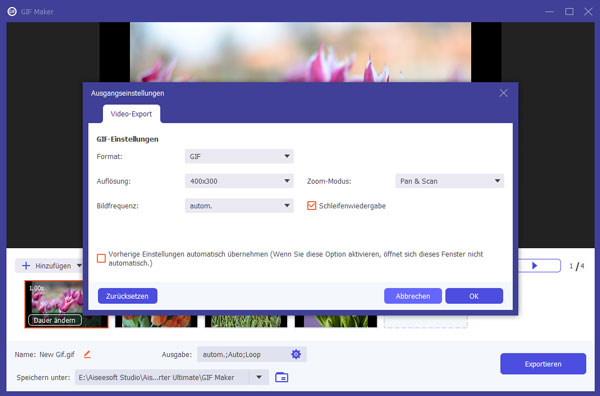600x396 pixels.
Task: Click the Exportieren button
Action: [543, 364]
